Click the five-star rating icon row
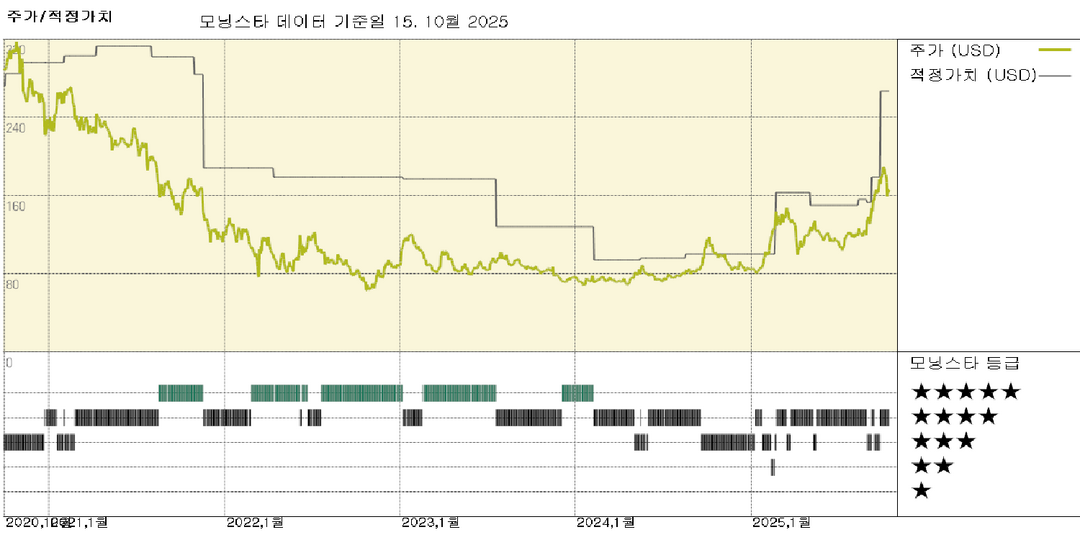 (x=965, y=391)
